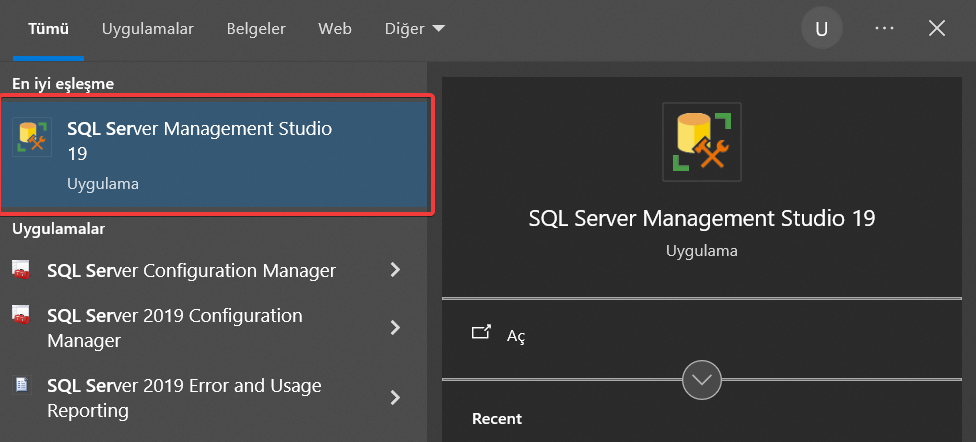Viewport: 976px width, 442px height.
Task: Select the Tümü tab
Action: pyautogui.click(x=49, y=29)
